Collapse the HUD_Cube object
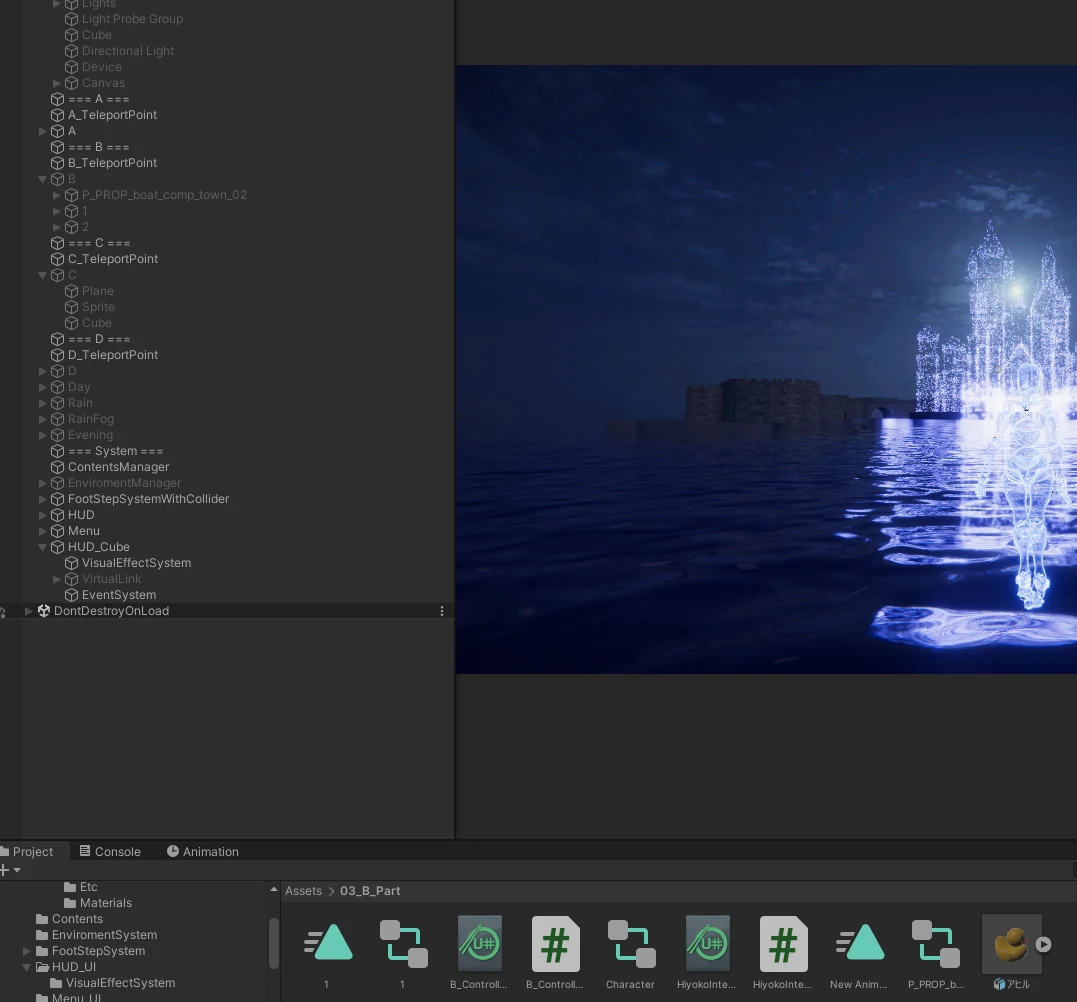 click(43, 547)
